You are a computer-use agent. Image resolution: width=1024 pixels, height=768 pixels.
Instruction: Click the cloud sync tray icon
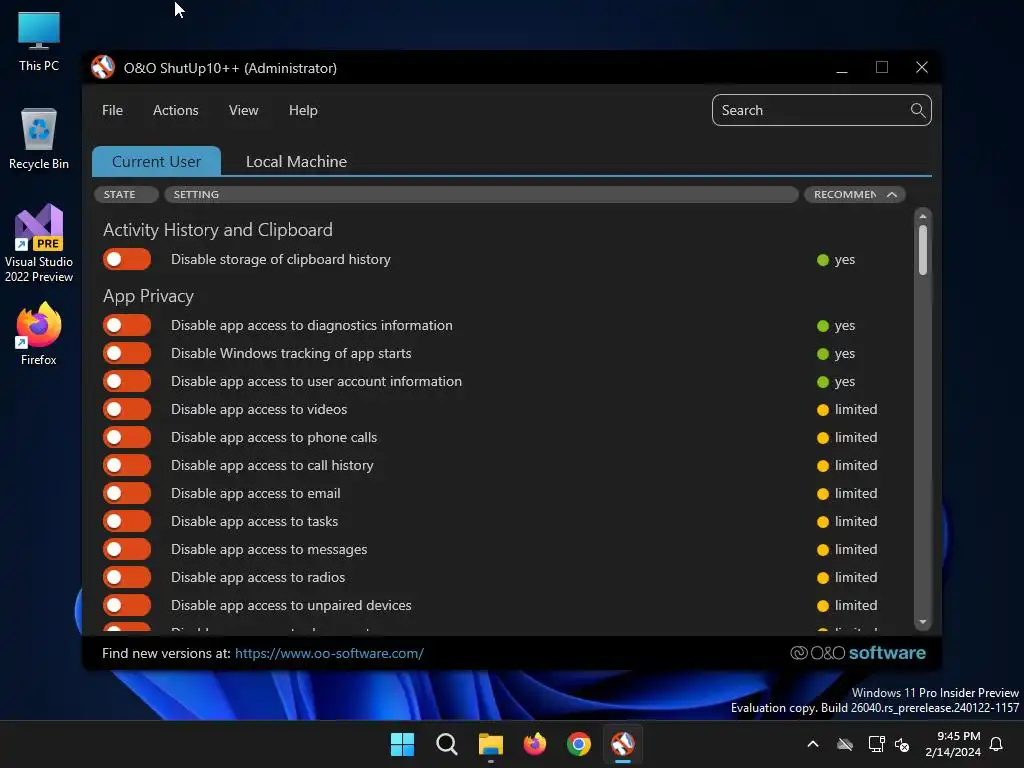[x=845, y=744]
